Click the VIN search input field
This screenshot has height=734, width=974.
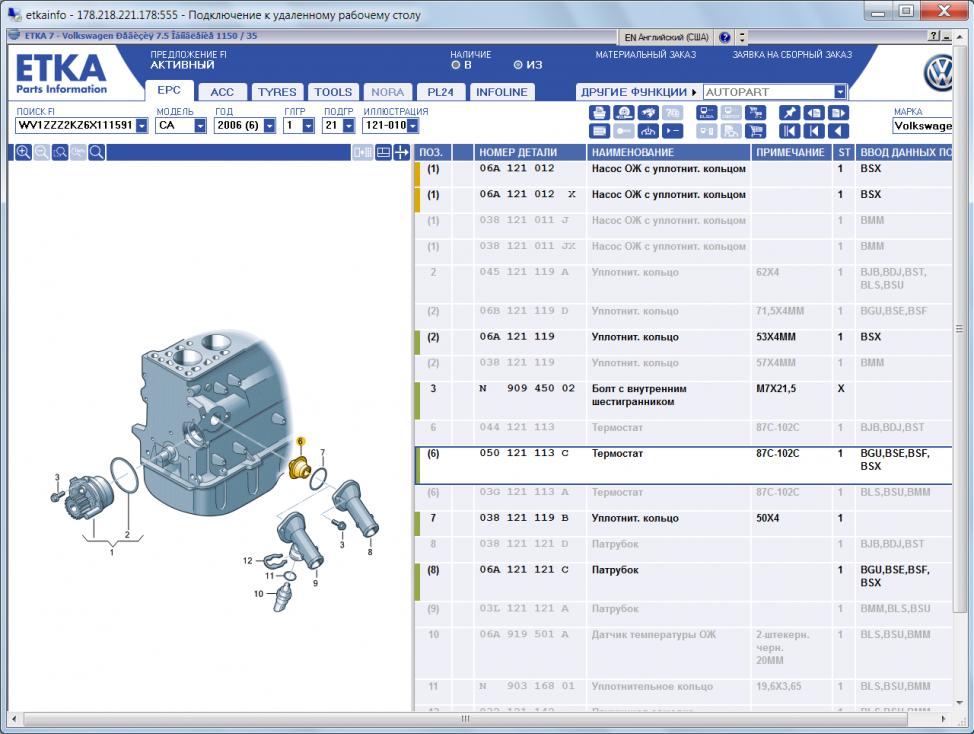tap(75, 125)
